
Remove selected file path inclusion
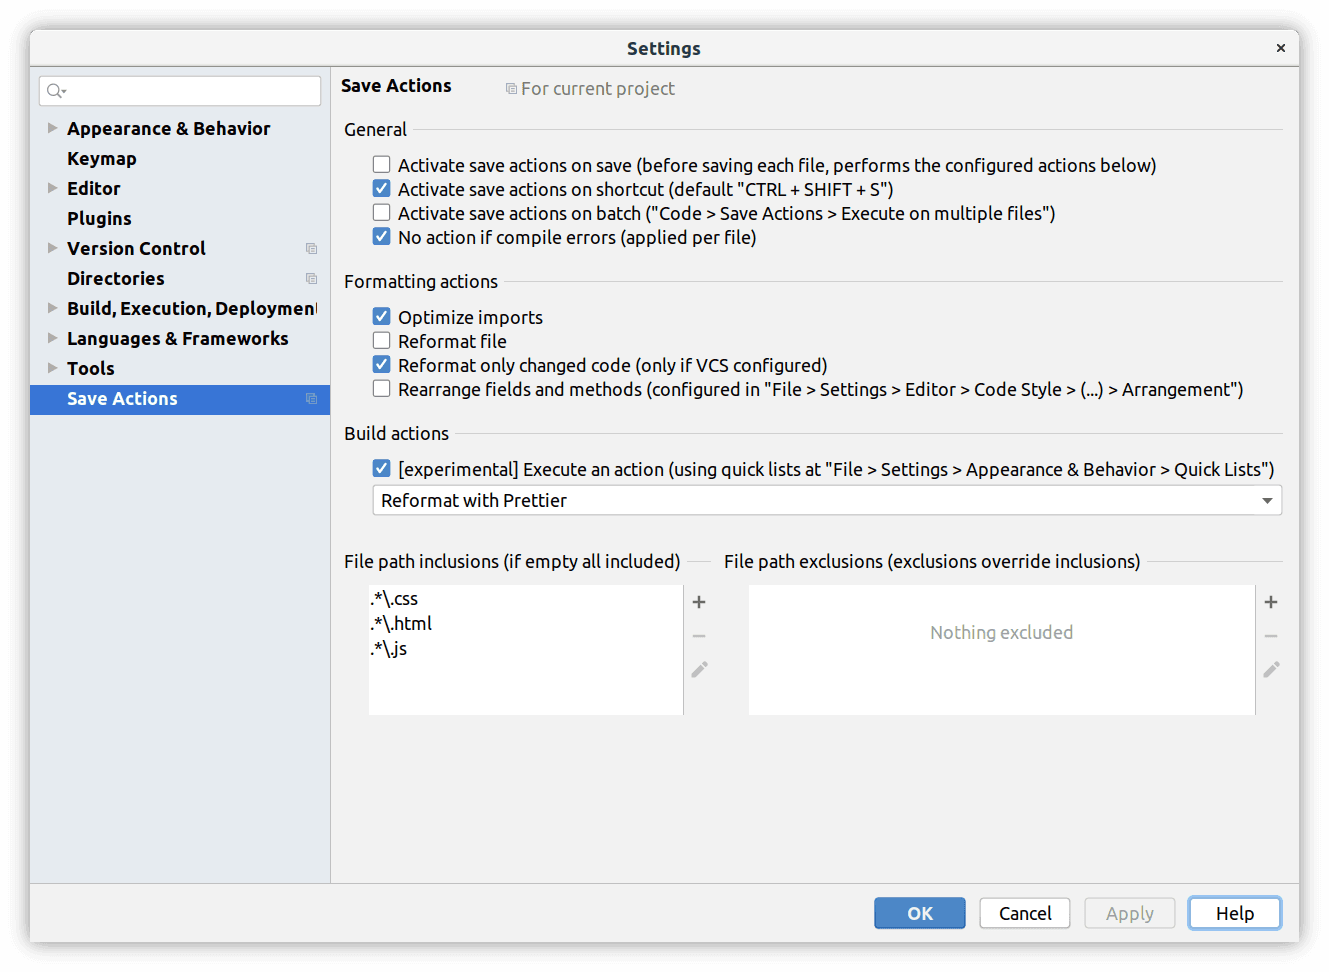click(699, 636)
